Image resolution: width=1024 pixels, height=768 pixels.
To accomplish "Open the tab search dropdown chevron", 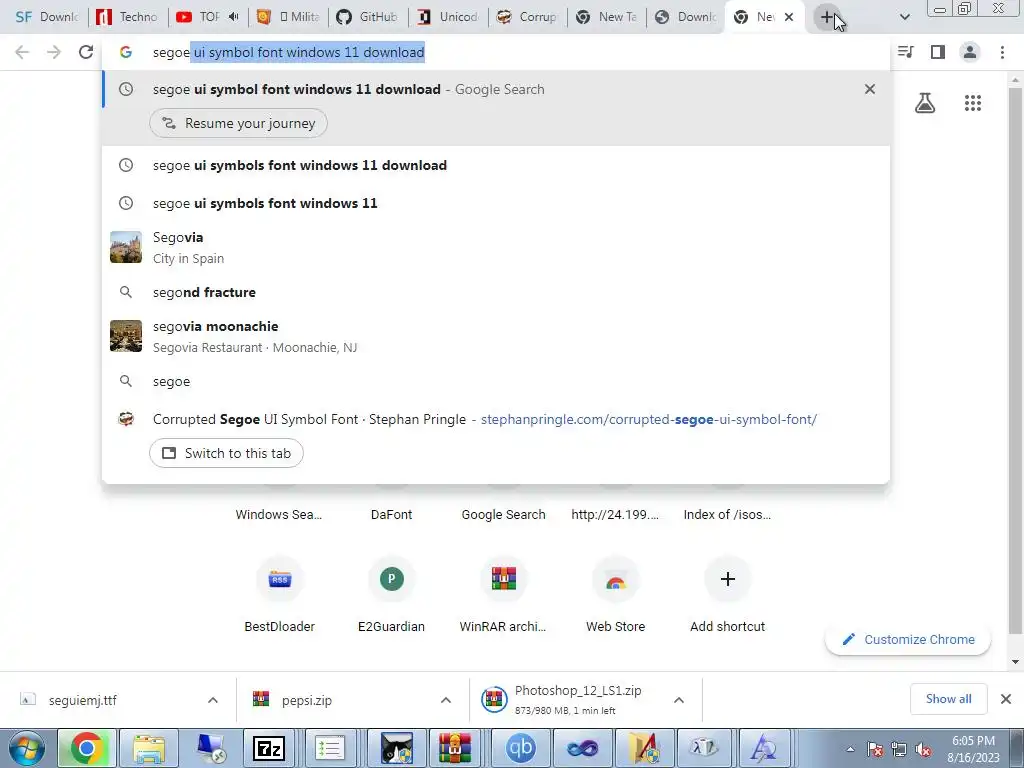I will 904,17.
